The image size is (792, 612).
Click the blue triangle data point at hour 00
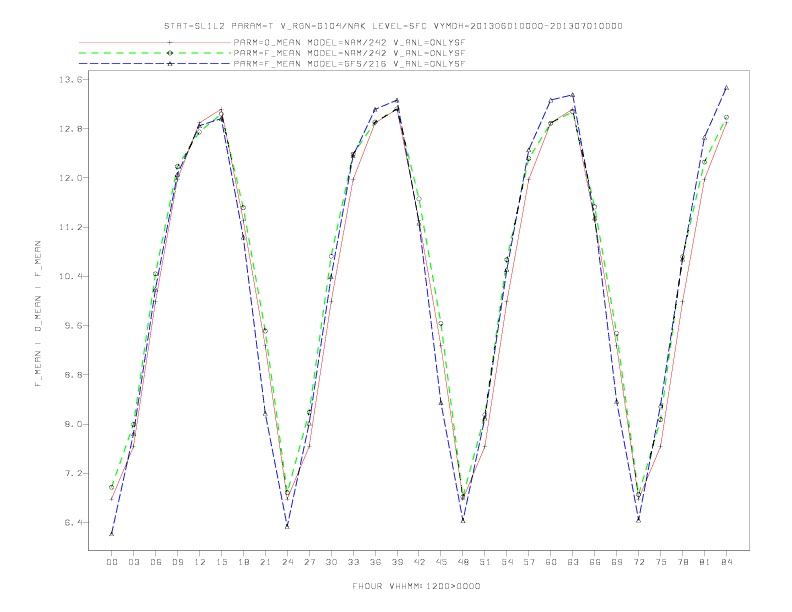[112, 534]
